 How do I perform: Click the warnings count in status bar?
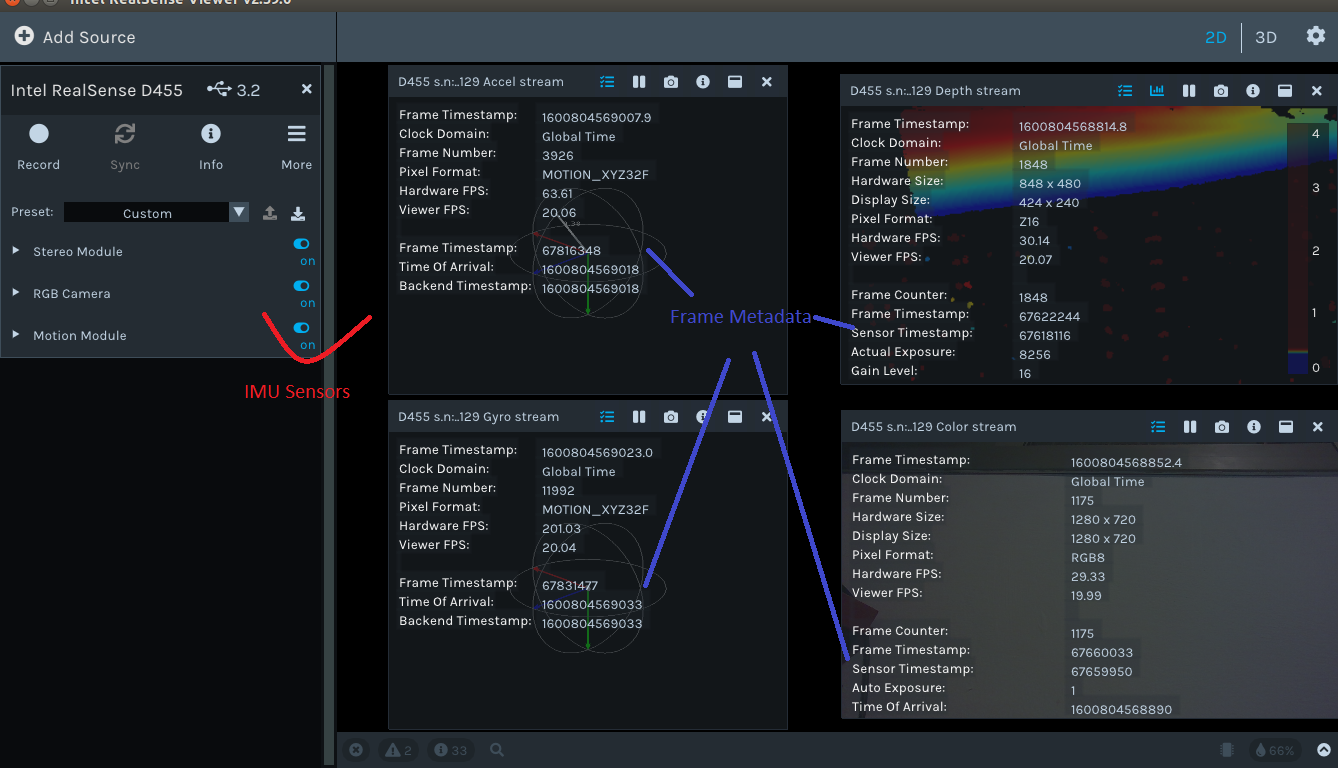(x=398, y=750)
